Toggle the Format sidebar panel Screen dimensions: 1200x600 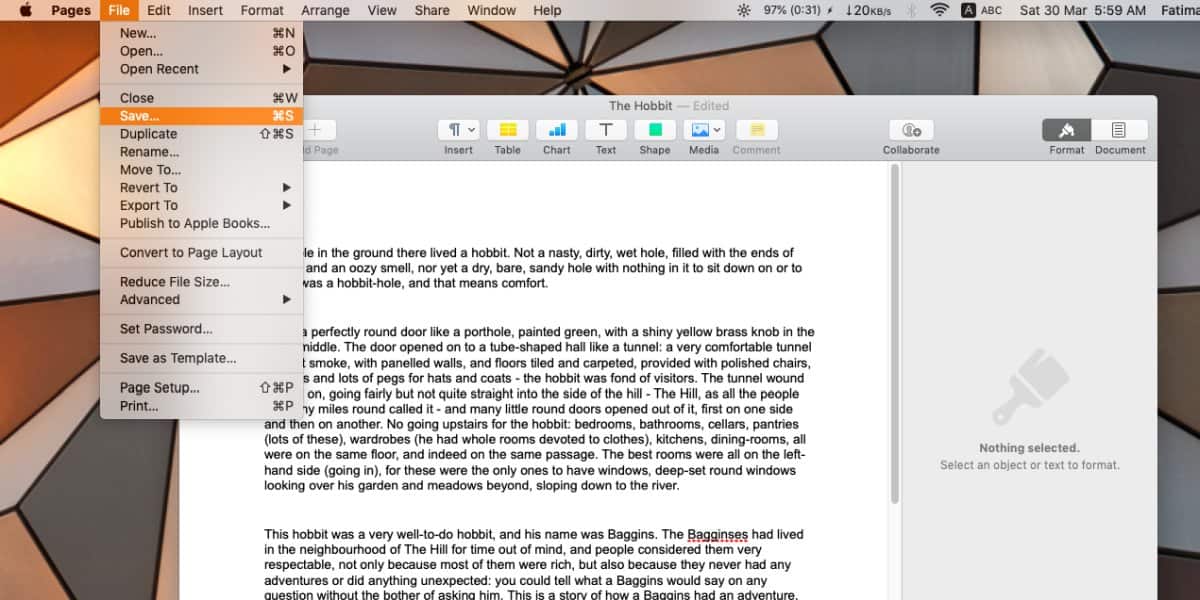[1066, 130]
